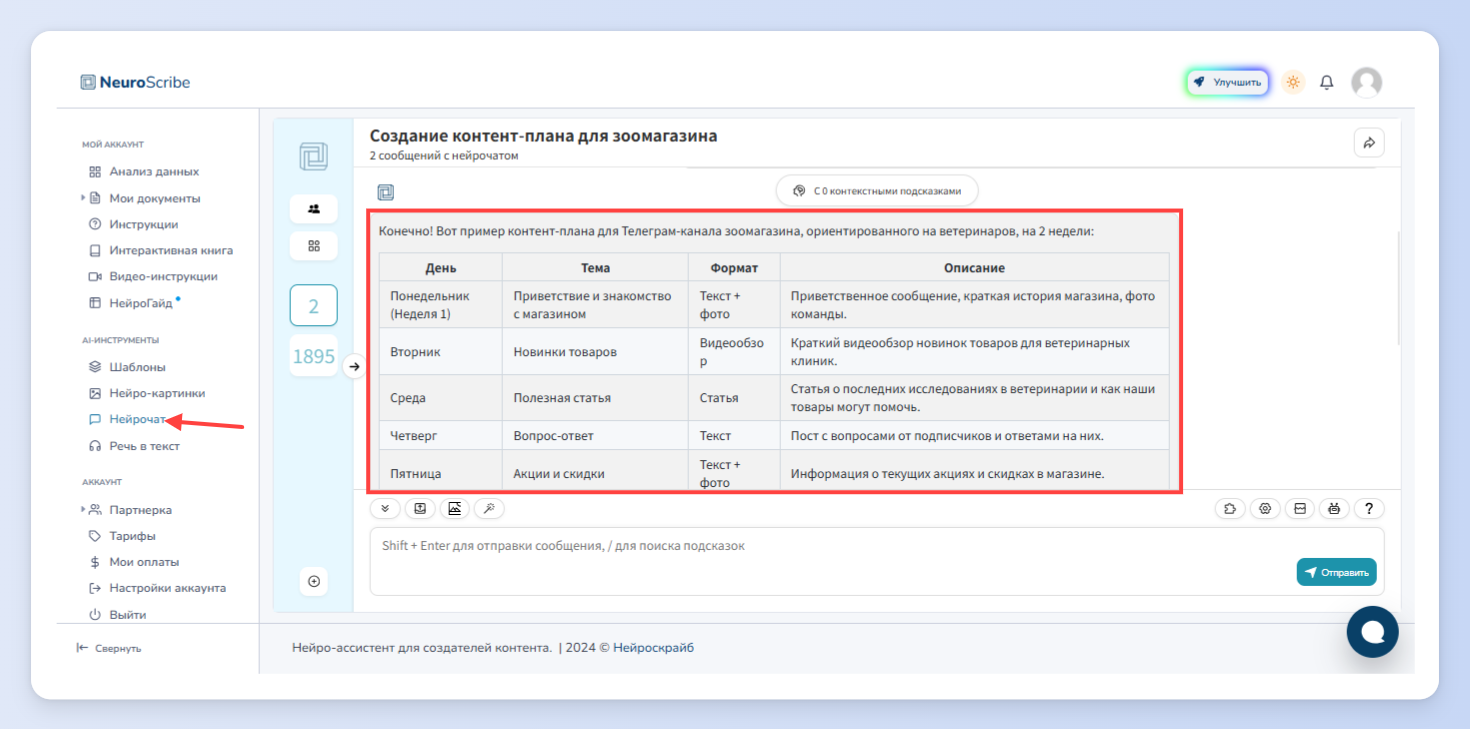Click the Речь в текст headphones icon
The width and height of the screenshot is (1470, 729).
click(x=95, y=446)
